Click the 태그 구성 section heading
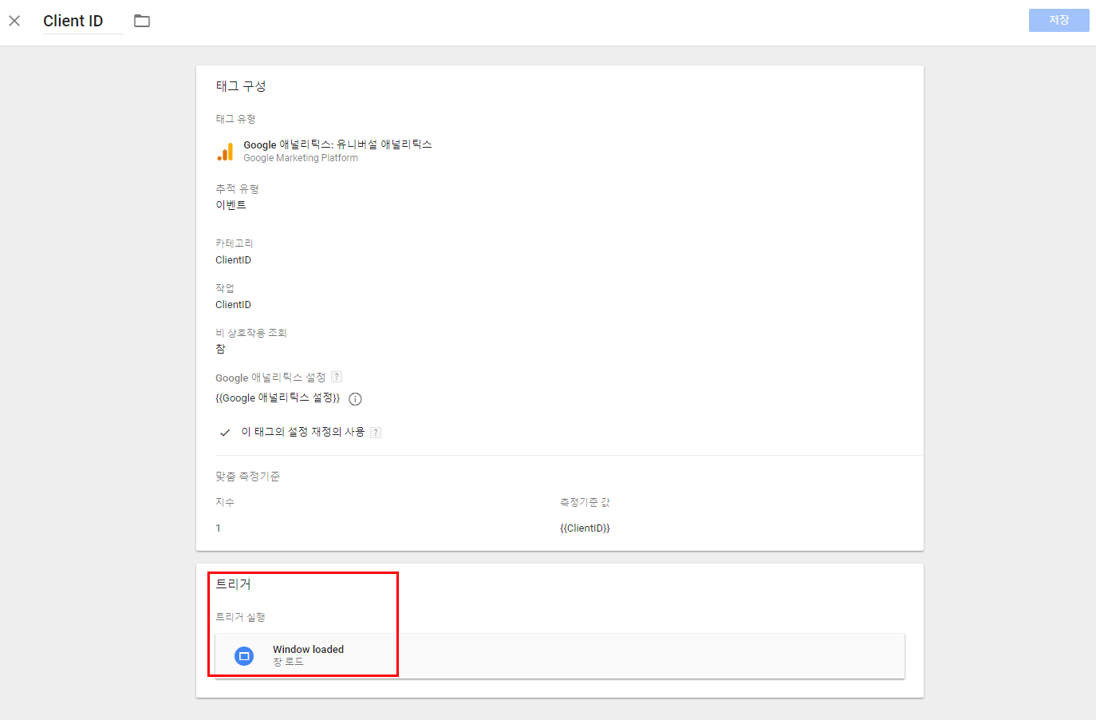 pyautogui.click(x=241, y=86)
